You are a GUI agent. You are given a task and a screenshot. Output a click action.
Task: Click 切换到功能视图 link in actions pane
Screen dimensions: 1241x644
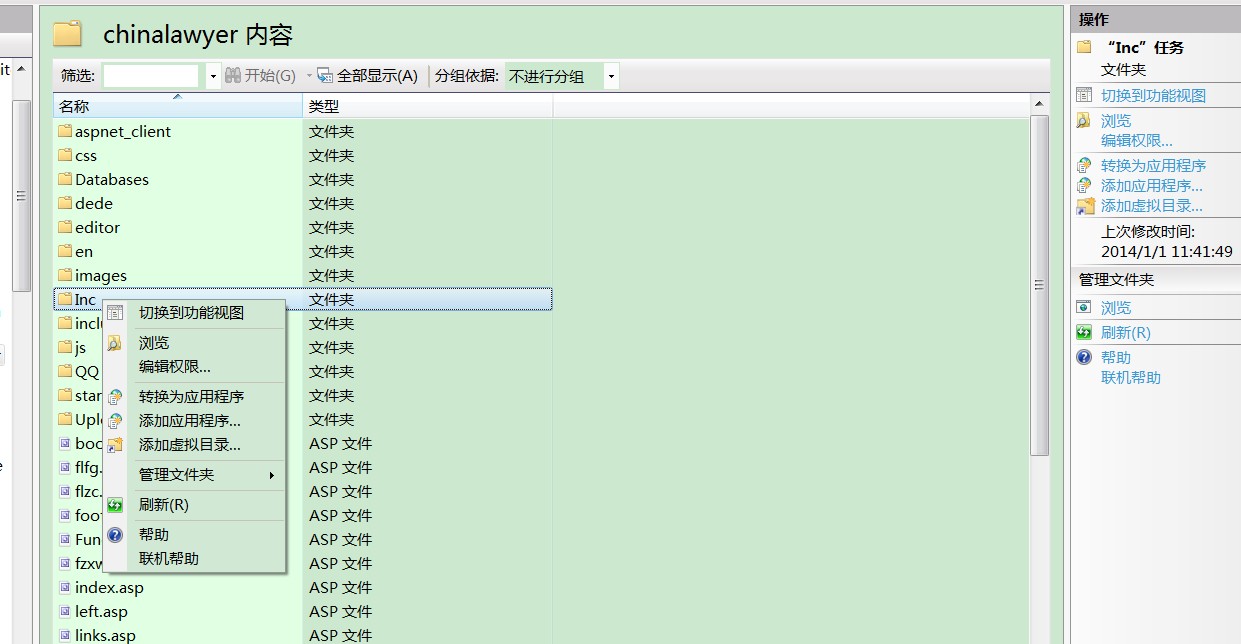click(1153, 95)
